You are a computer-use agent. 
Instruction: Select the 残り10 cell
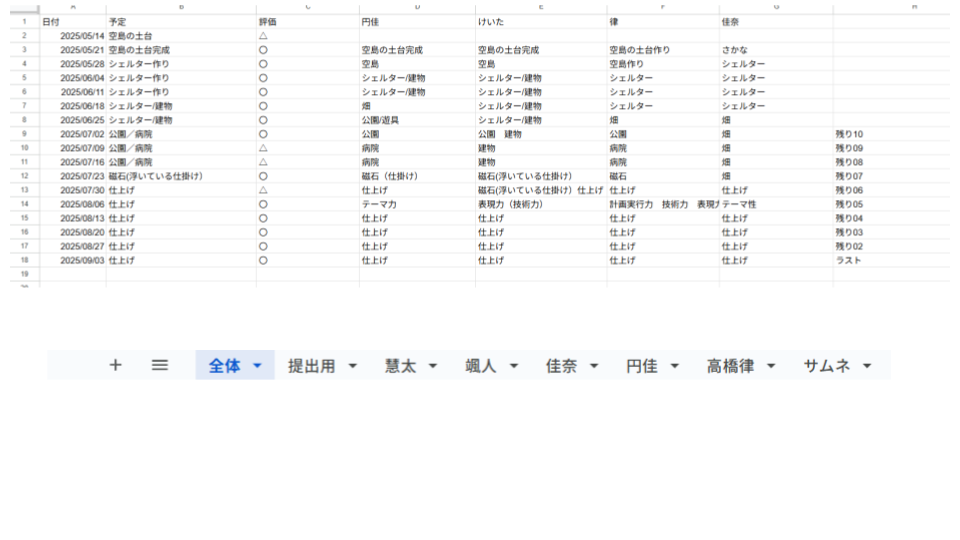click(x=849, y=134)
